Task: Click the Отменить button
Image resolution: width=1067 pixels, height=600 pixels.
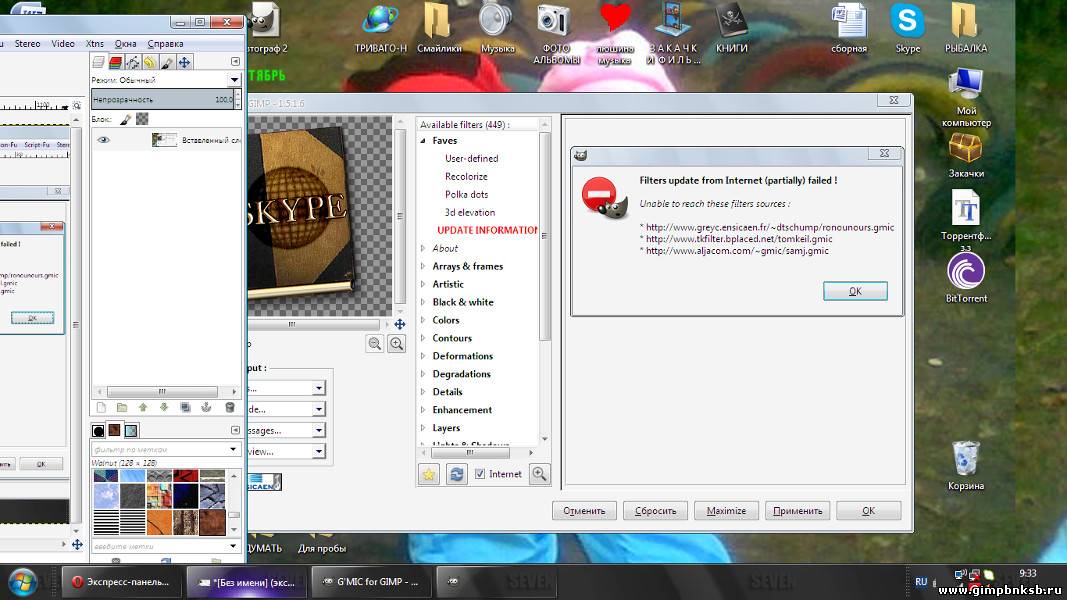Action: tap(584, 511)
